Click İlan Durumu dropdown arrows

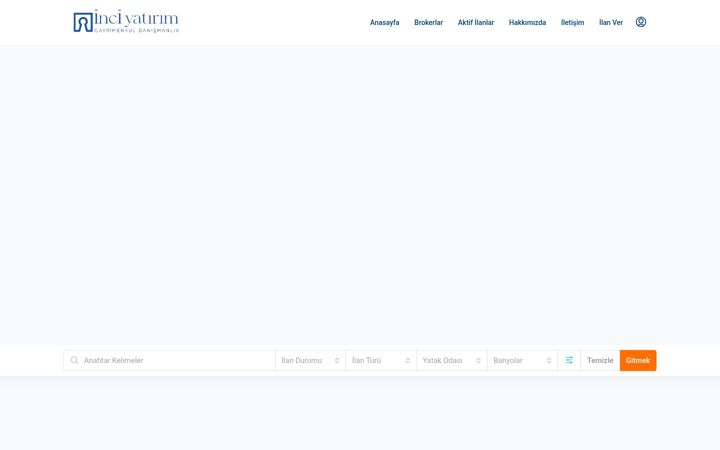pyautogui.click(x=337, y=360)
